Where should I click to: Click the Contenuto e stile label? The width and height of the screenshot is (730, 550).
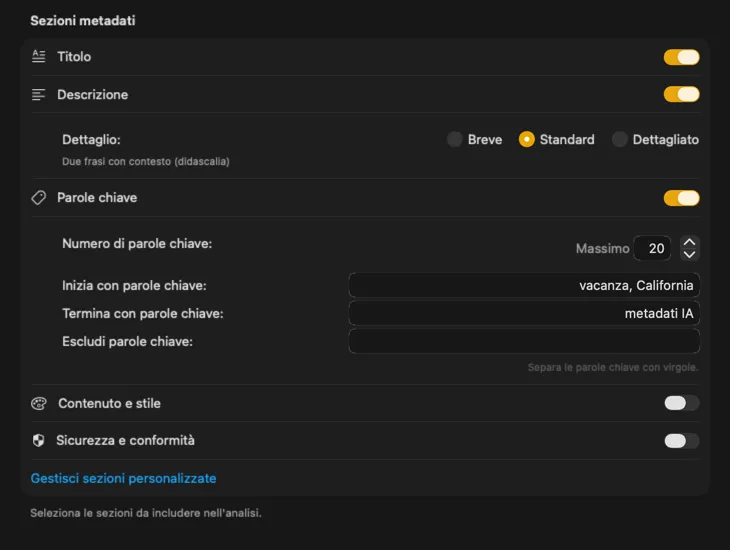109,403
